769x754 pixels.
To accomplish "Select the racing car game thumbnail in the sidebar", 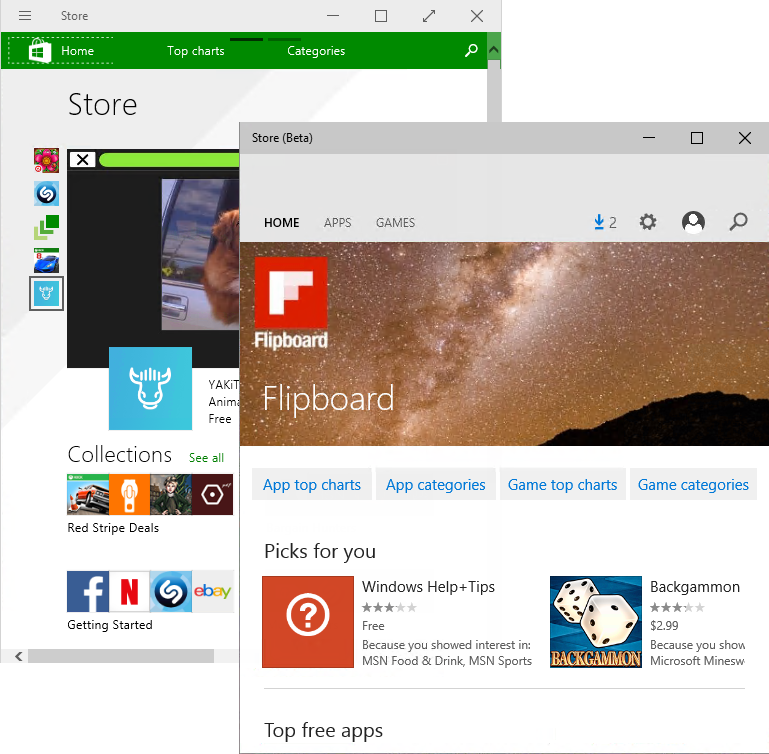I will coord(47,260).
